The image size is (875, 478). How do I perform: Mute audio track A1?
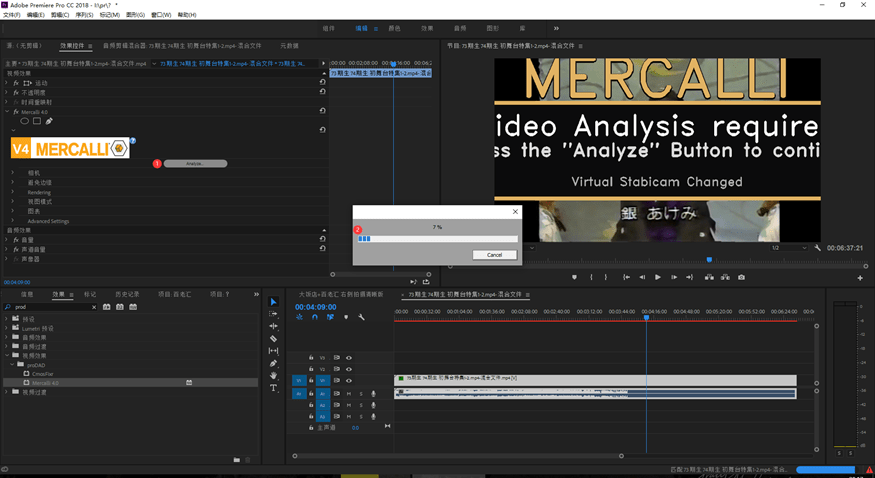pyautogui.click(x=349, y=393)
